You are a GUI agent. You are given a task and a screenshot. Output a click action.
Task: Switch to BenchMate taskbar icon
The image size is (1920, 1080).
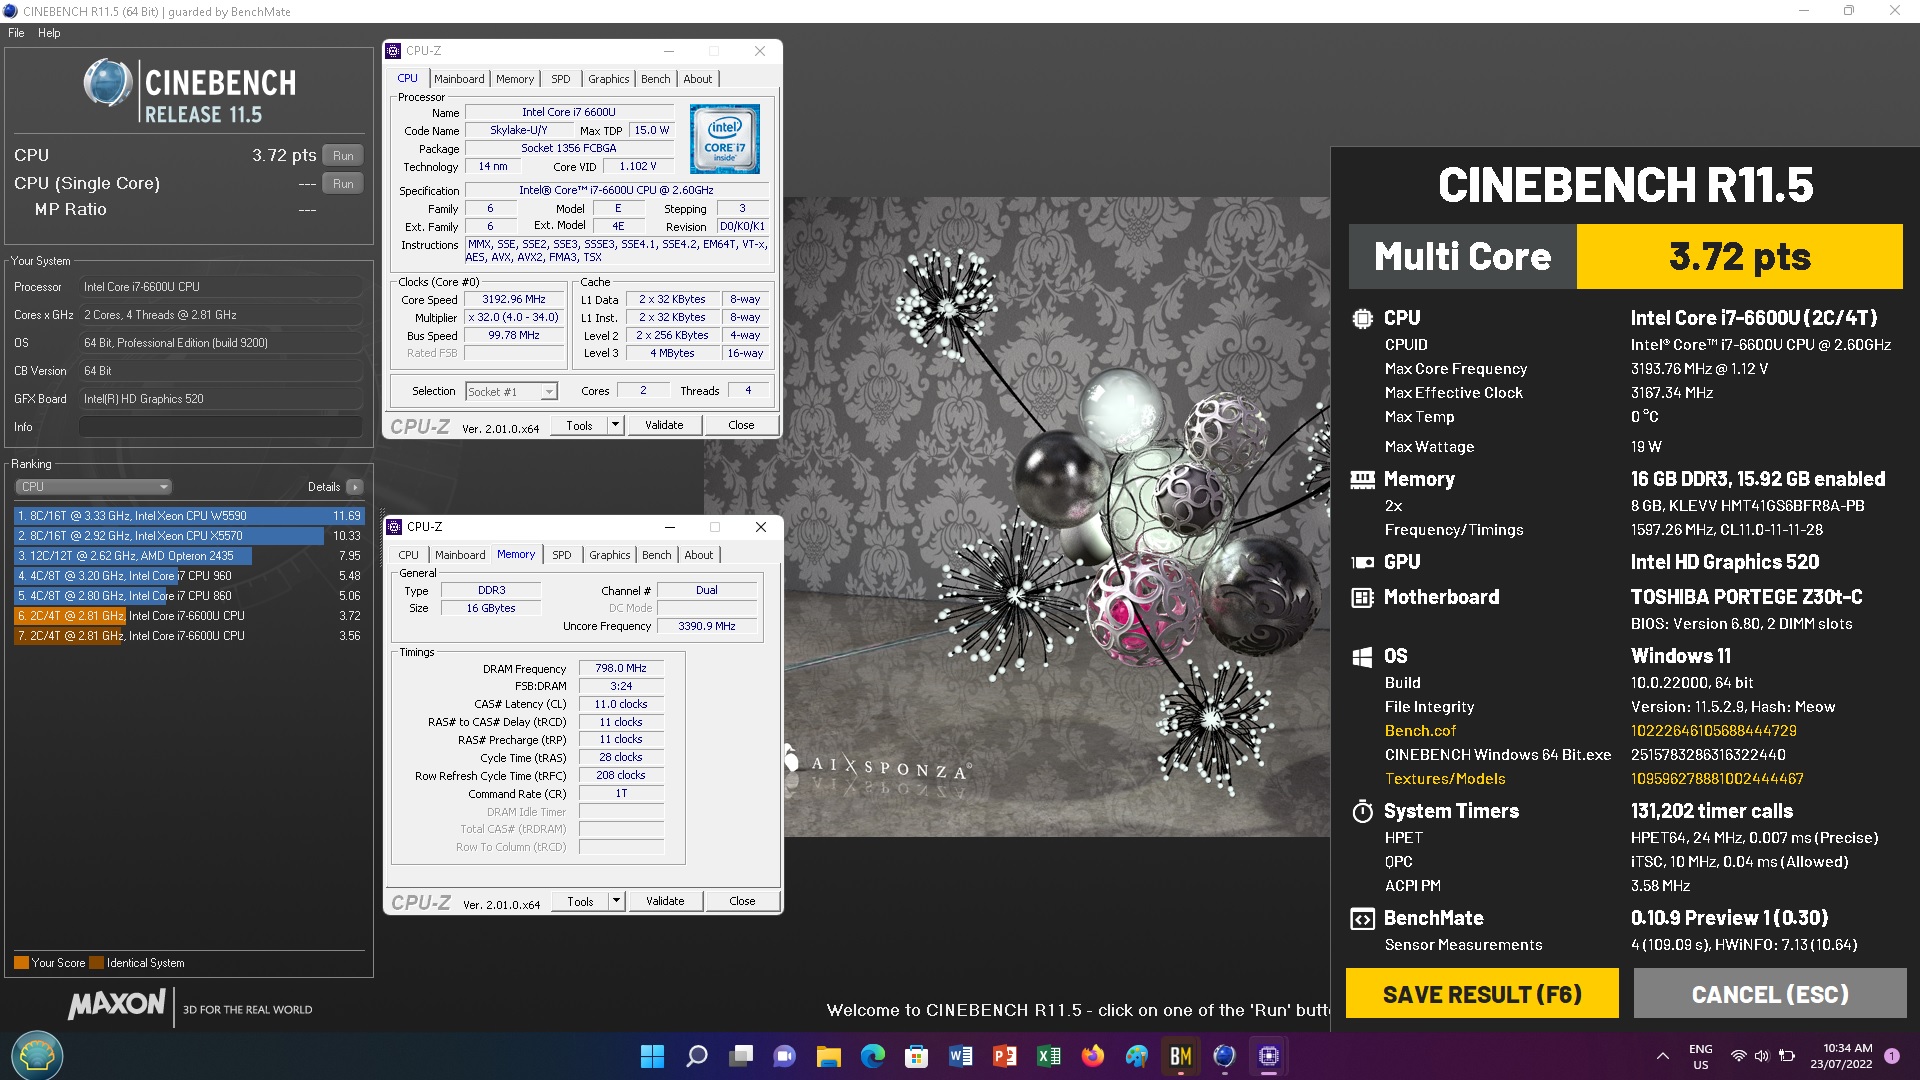point(1181,1056)
